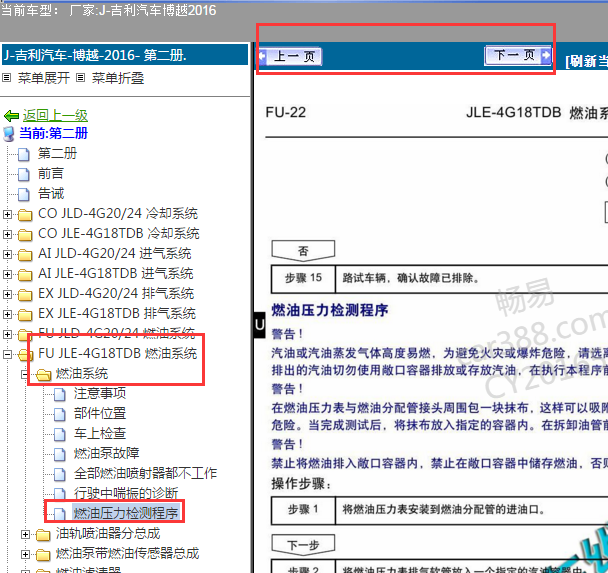Image resolution: width=608 pixels, height=573 pixels.
Task: Open the 燃油泵故障 page
Action: (107, 454)
